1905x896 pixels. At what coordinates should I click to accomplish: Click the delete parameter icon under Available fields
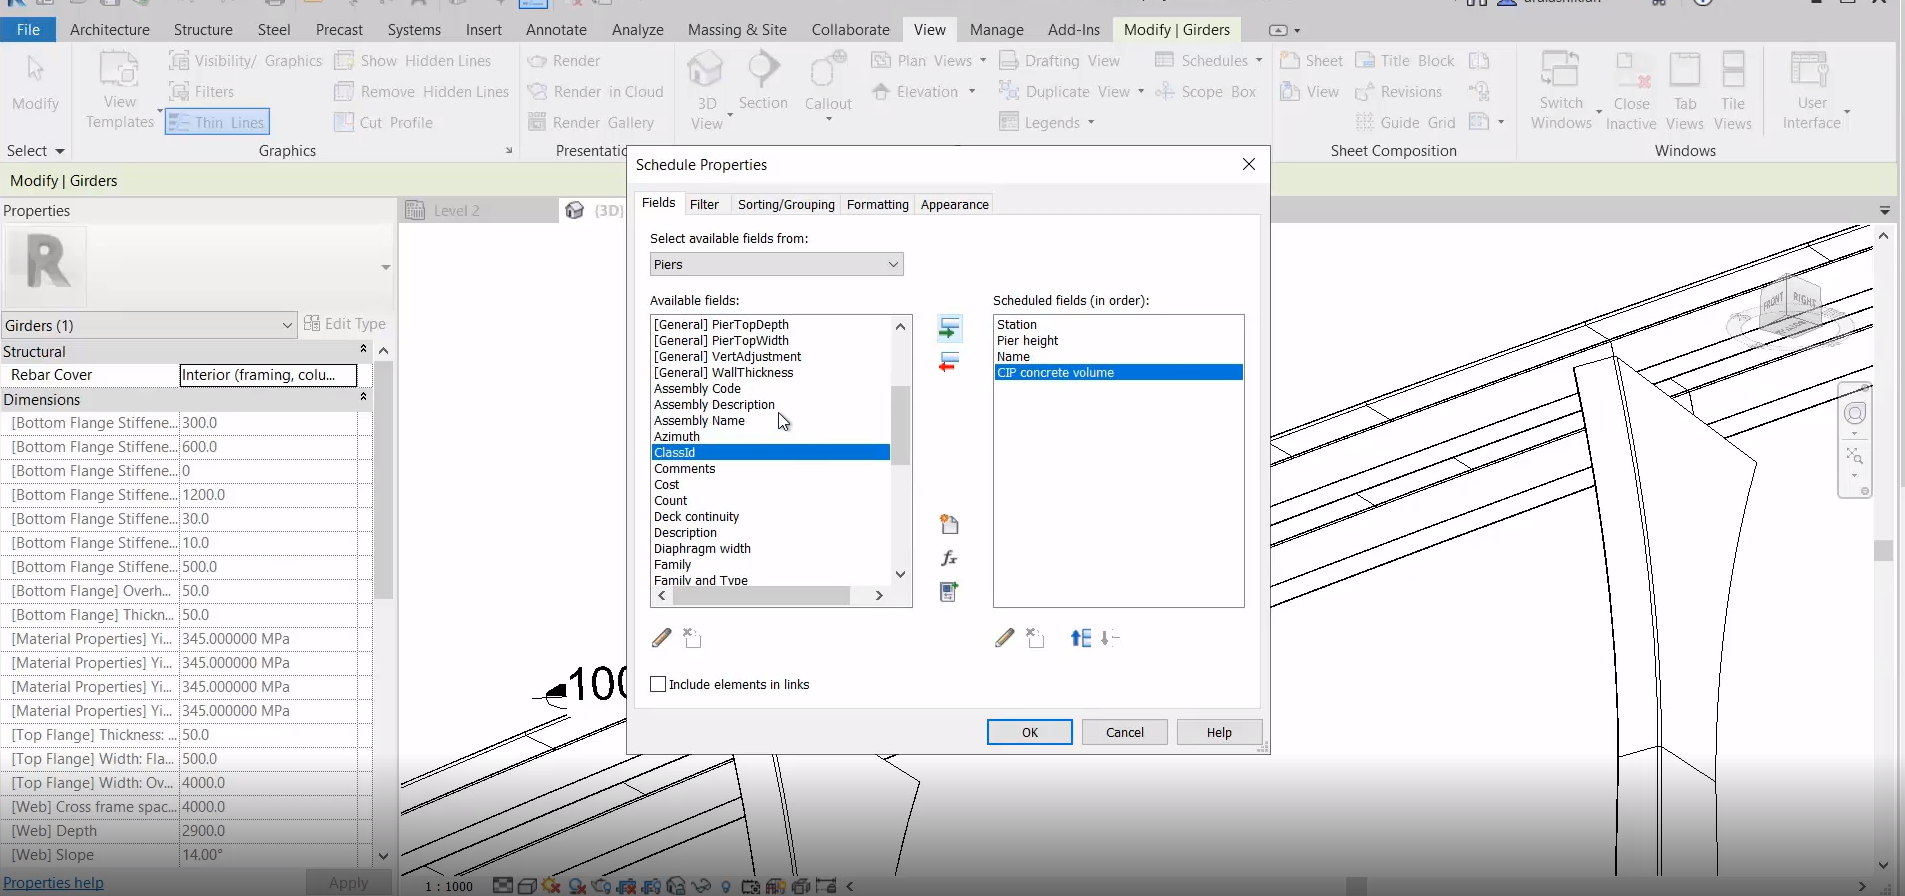coord(692,638)
